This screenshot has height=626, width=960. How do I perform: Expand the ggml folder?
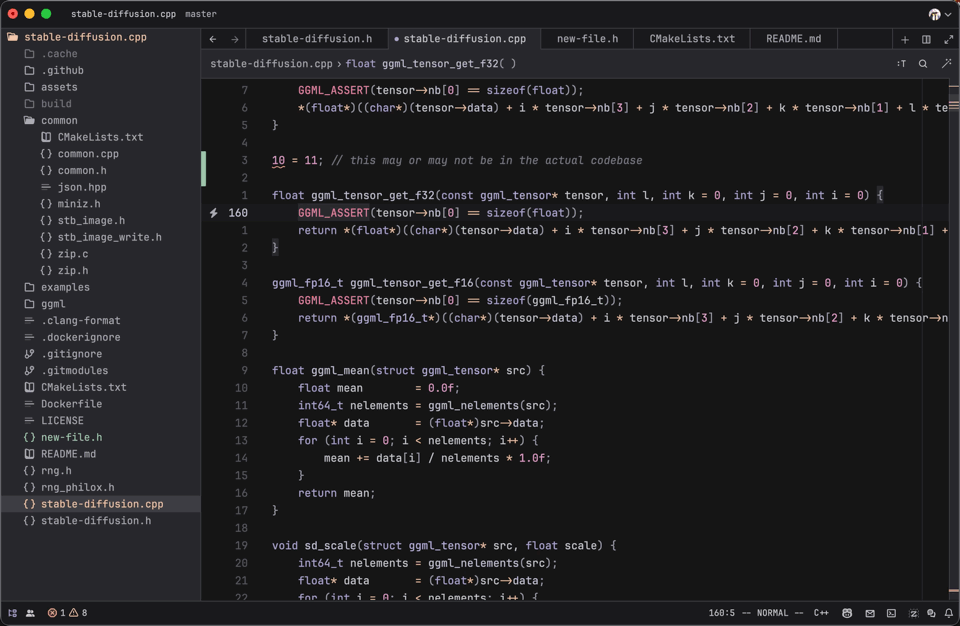click(100, 304)
